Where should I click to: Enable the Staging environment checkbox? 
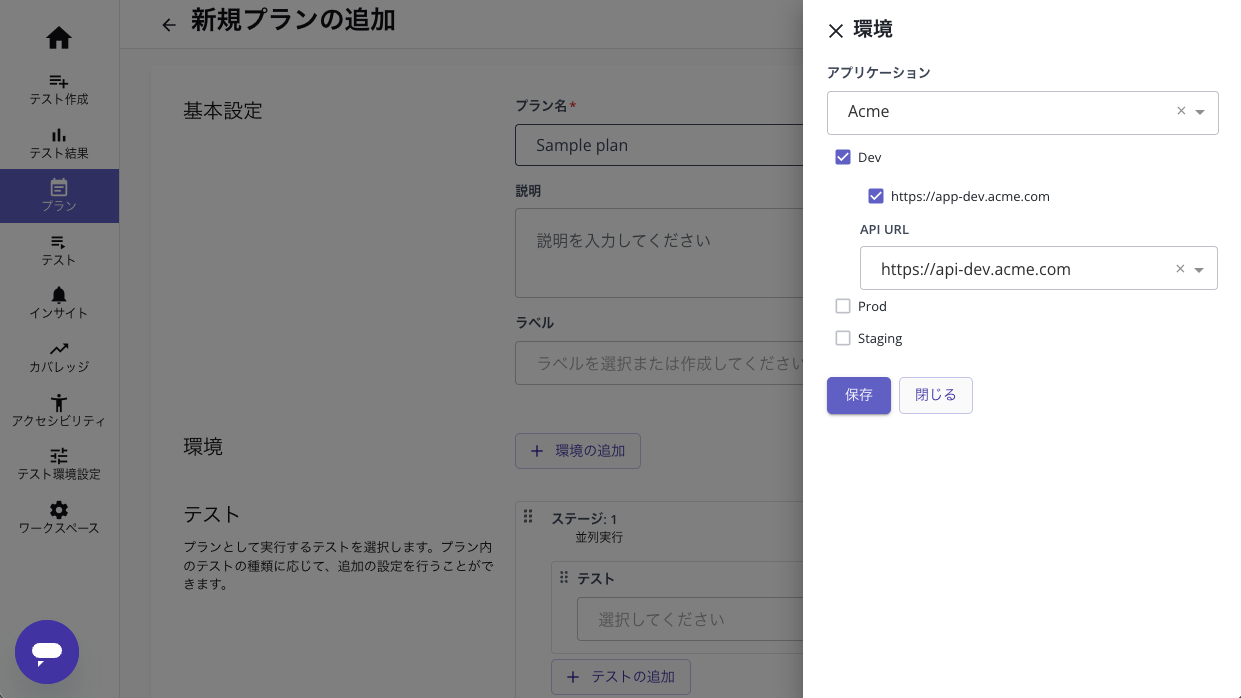(x=843, y=338)
